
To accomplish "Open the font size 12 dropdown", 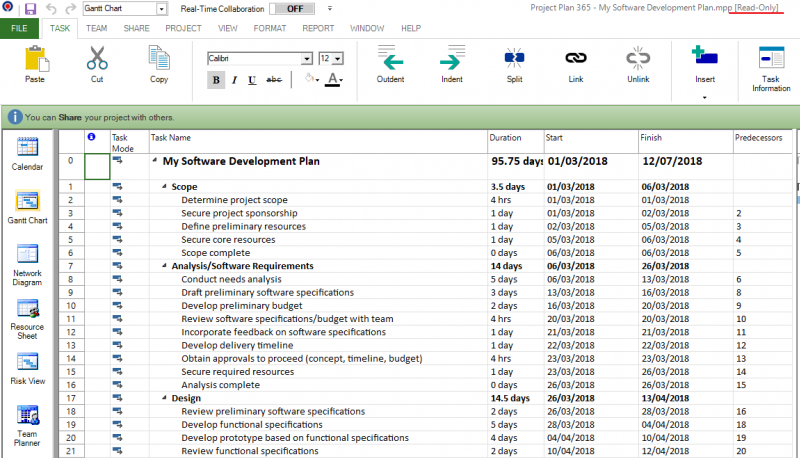I will tap(338, 59).
